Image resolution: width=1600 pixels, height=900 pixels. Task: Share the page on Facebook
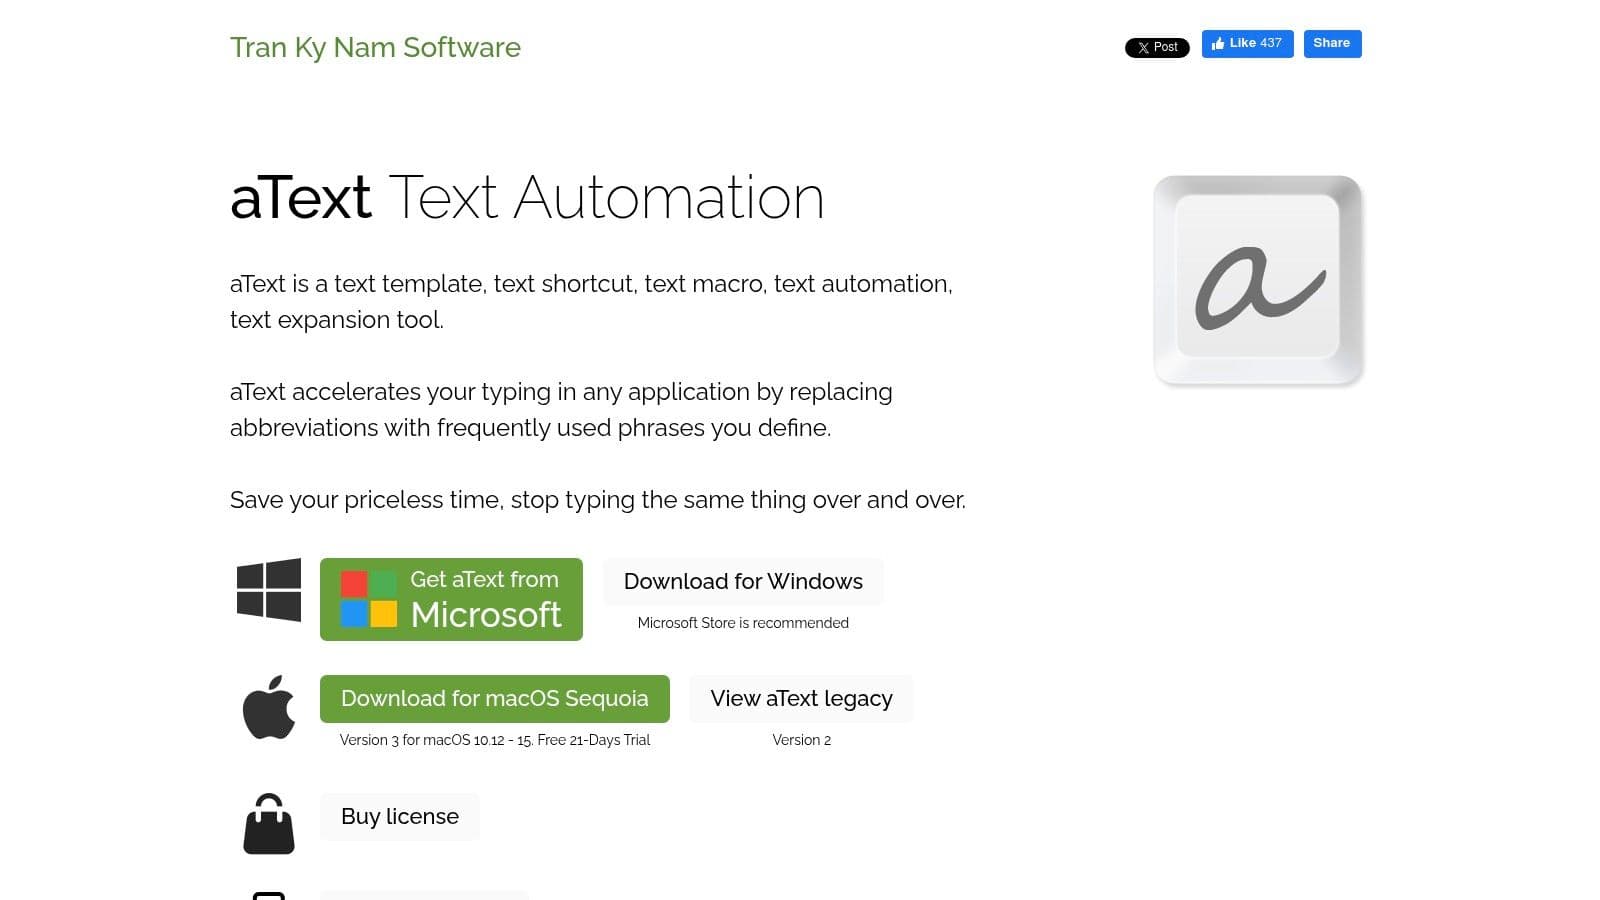1332,43
